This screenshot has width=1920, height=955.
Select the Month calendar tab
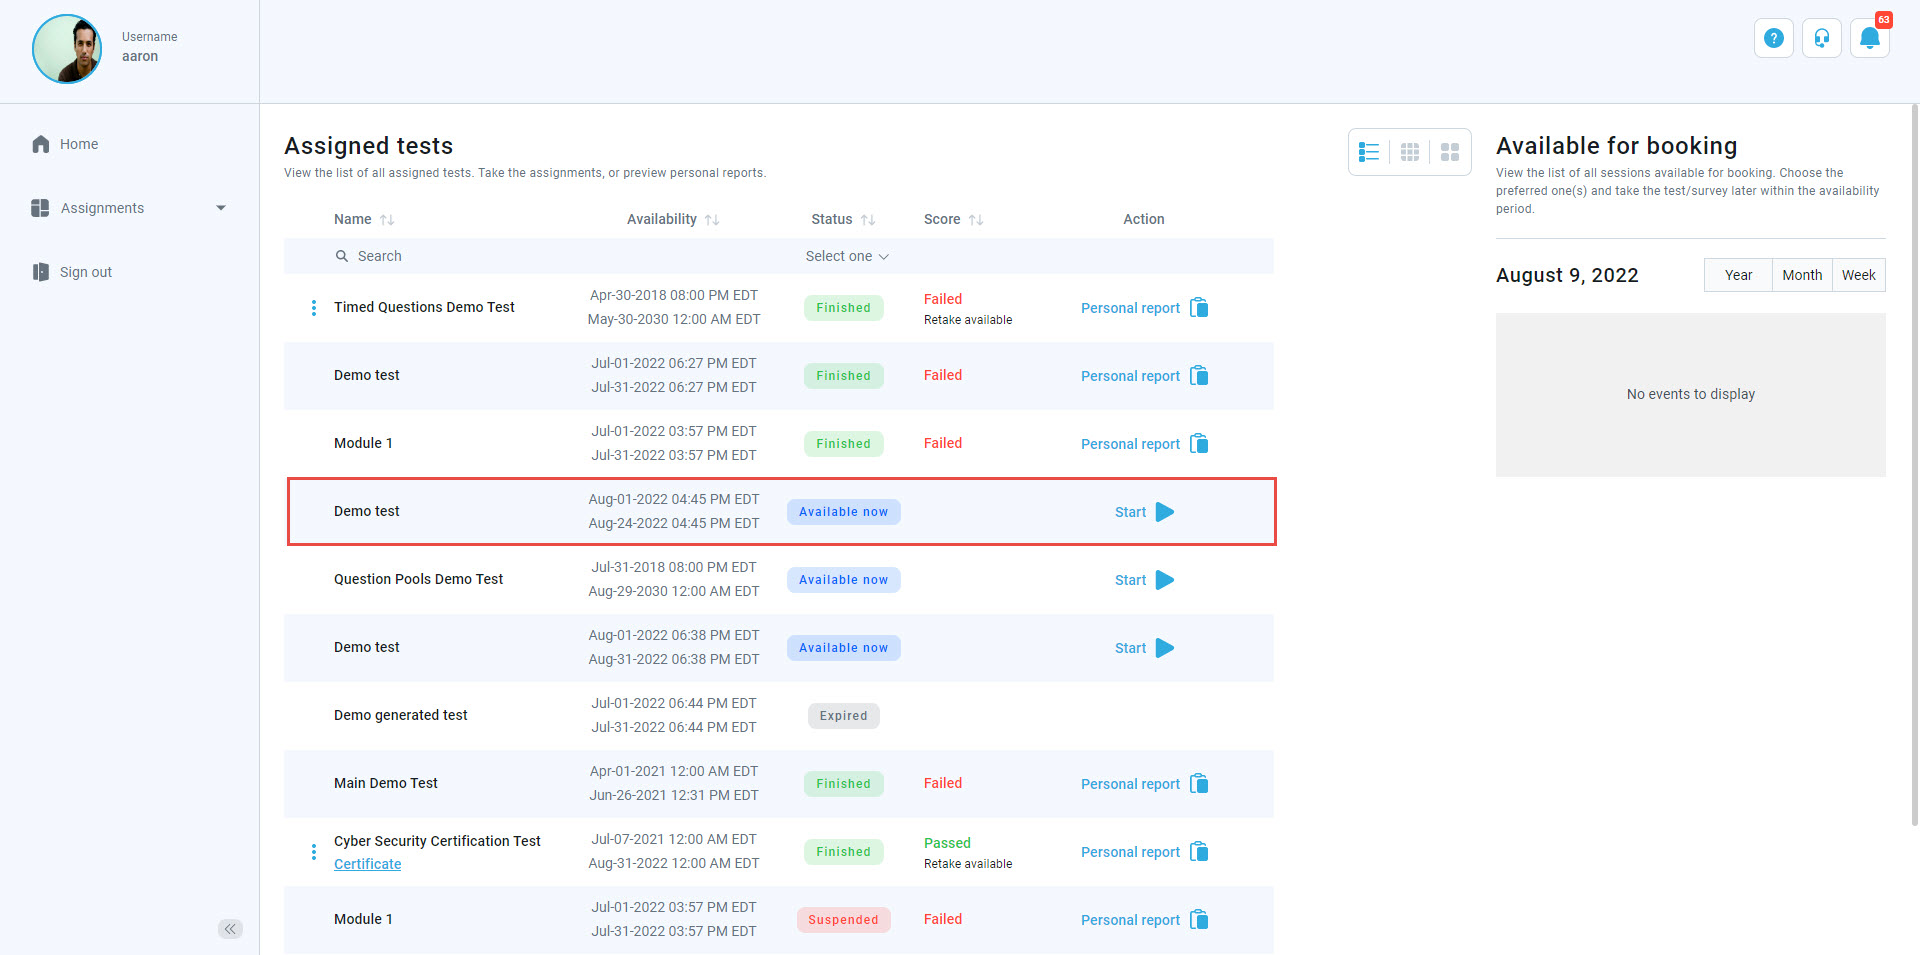click(1801, 275)
